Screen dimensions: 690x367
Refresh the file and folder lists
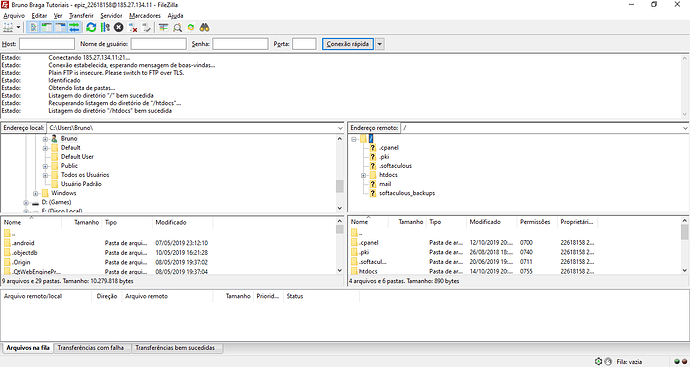pyautogui.click(x=91, y=28)
